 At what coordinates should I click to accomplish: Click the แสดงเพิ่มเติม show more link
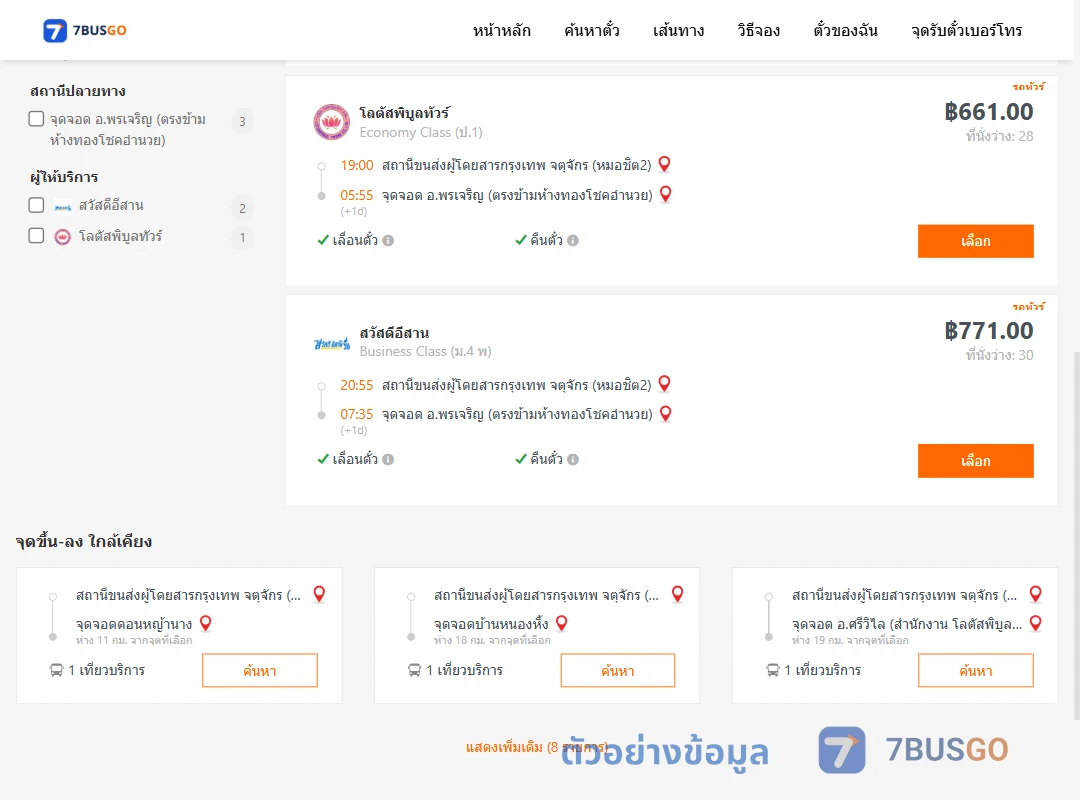(x=537, y=747)
